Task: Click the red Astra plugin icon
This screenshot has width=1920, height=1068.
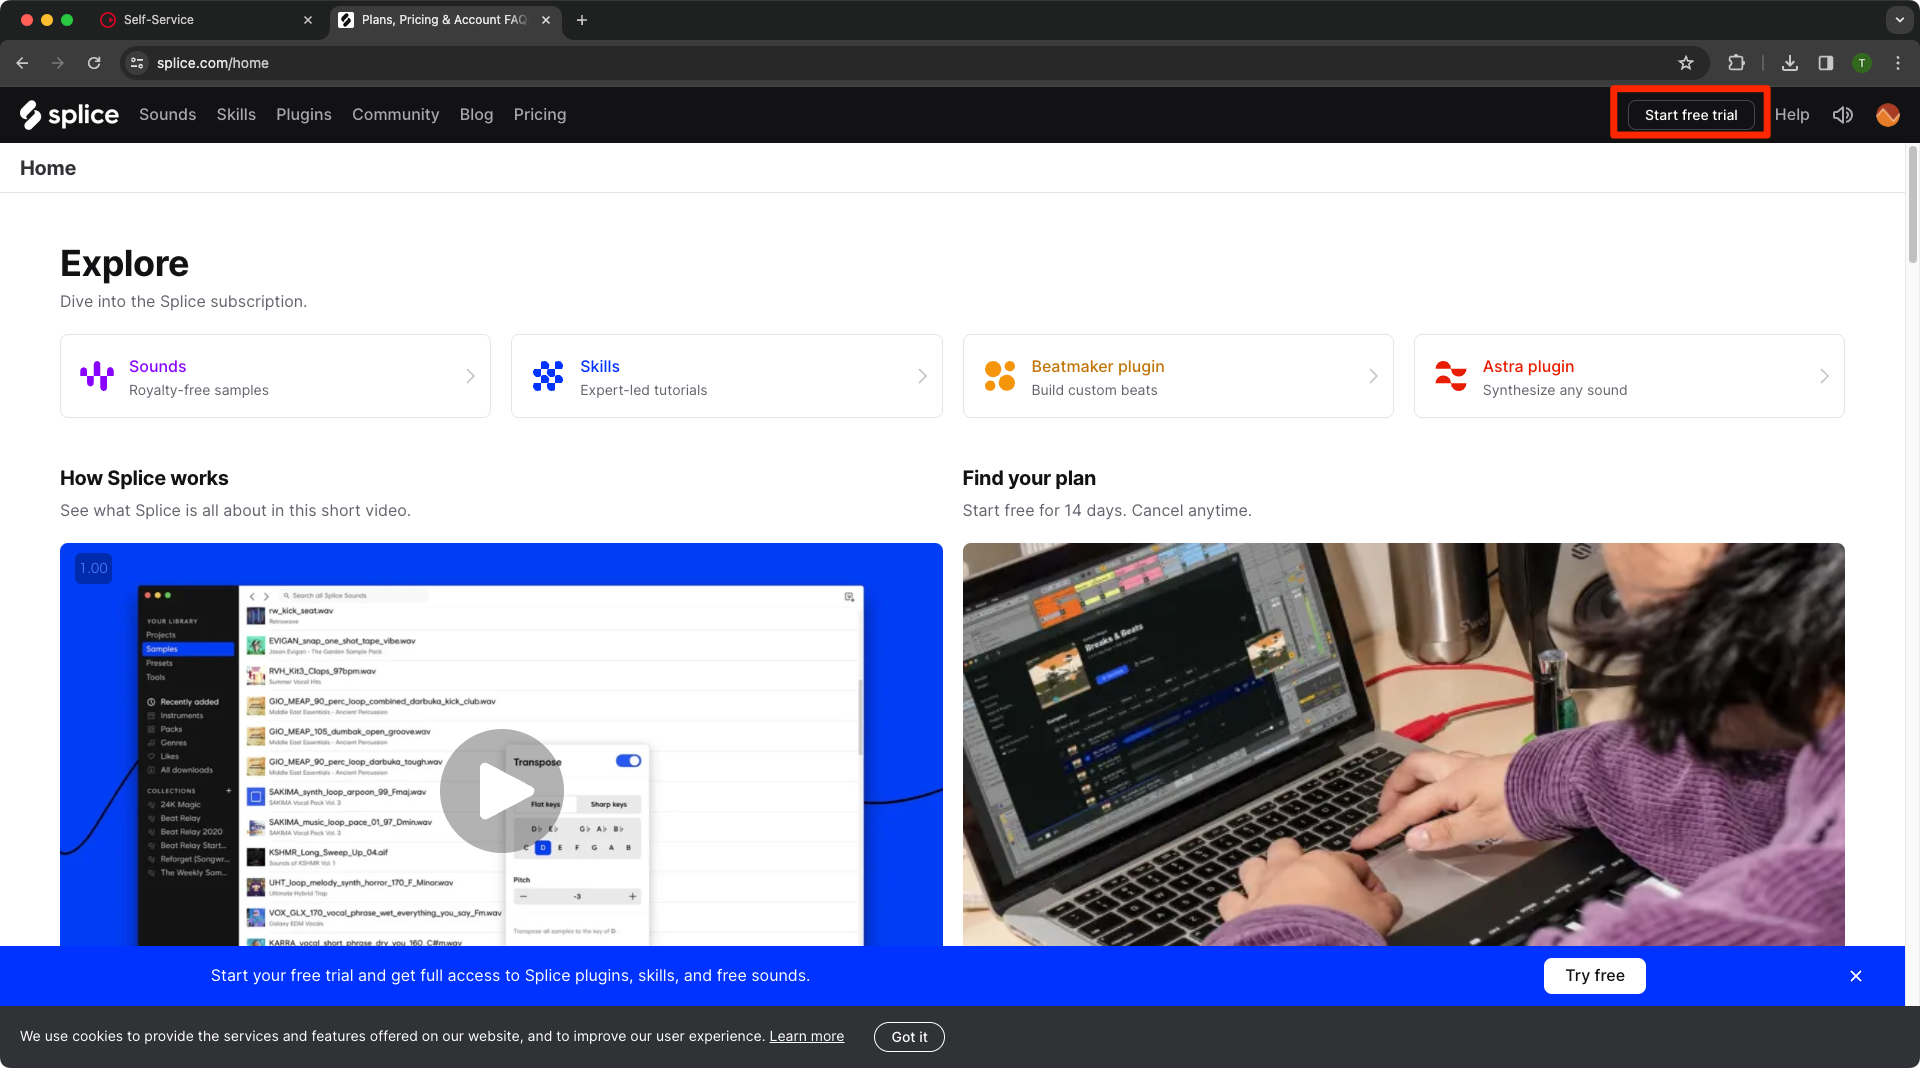Action: (x=1450, y=376)
